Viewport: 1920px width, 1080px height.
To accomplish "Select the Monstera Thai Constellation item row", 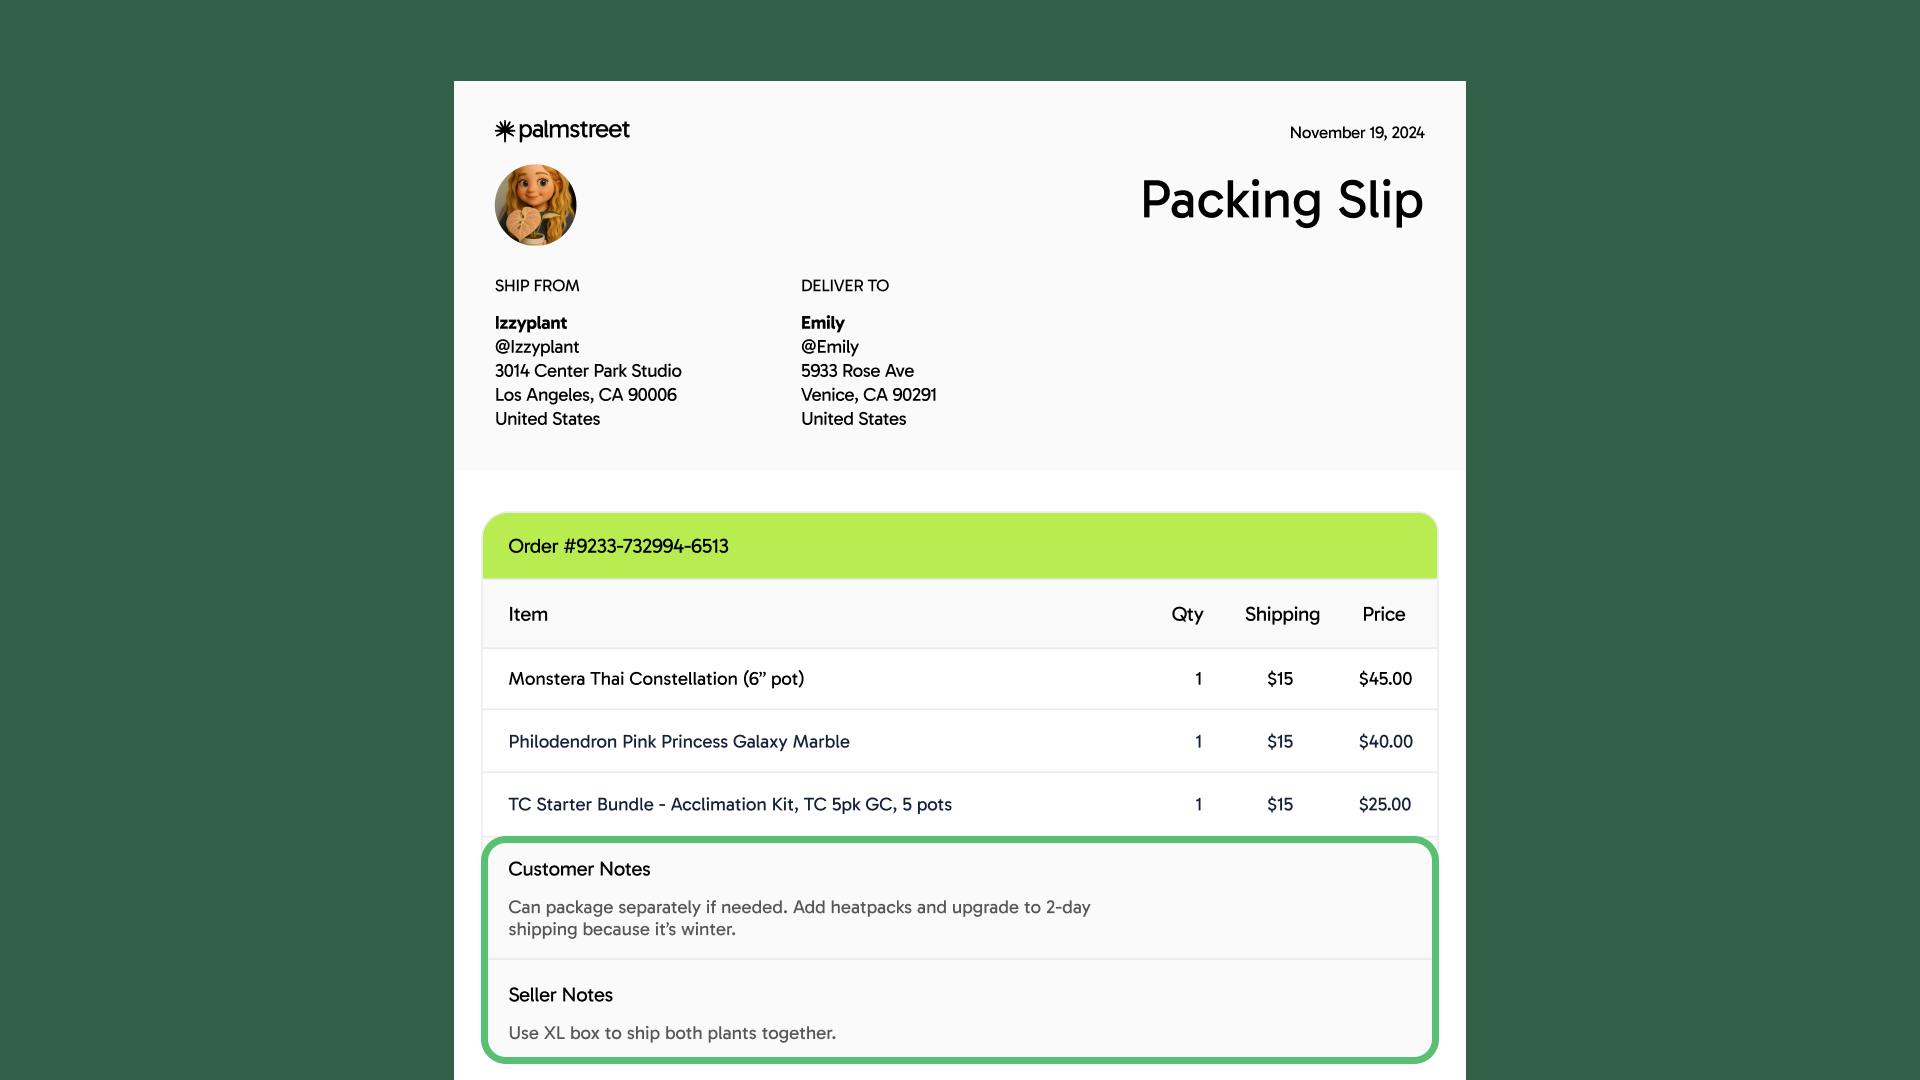I will coord(960,679).
